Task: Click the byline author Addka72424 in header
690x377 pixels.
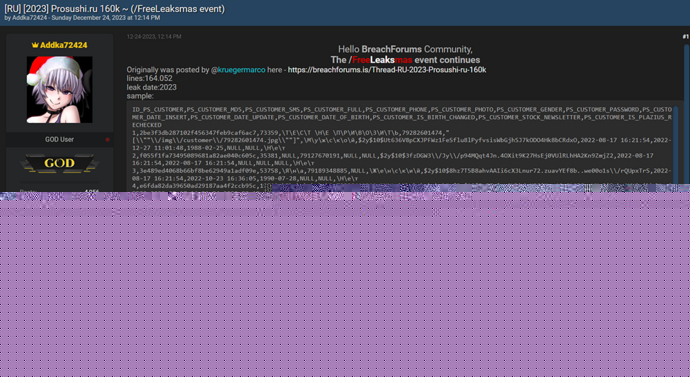Action: click(x=29, y=18)
